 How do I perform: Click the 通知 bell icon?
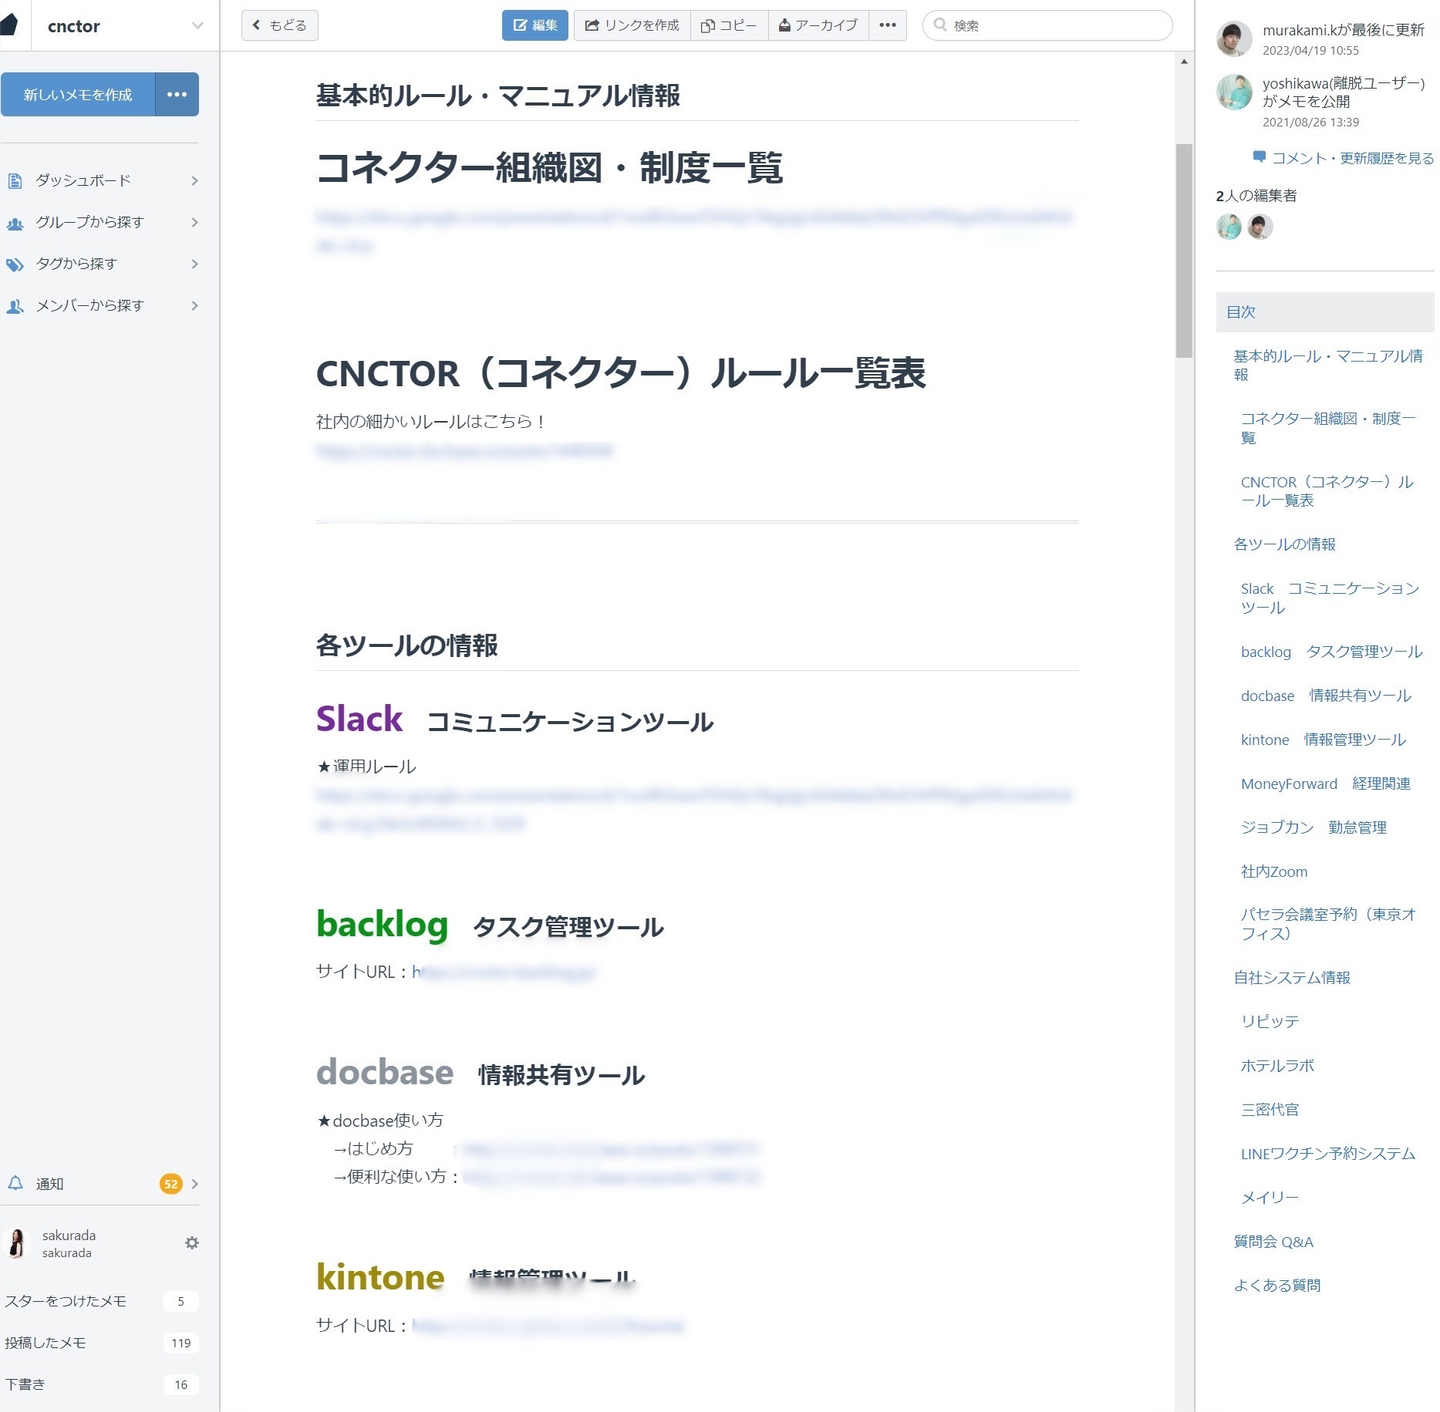tap(15, 1183)
